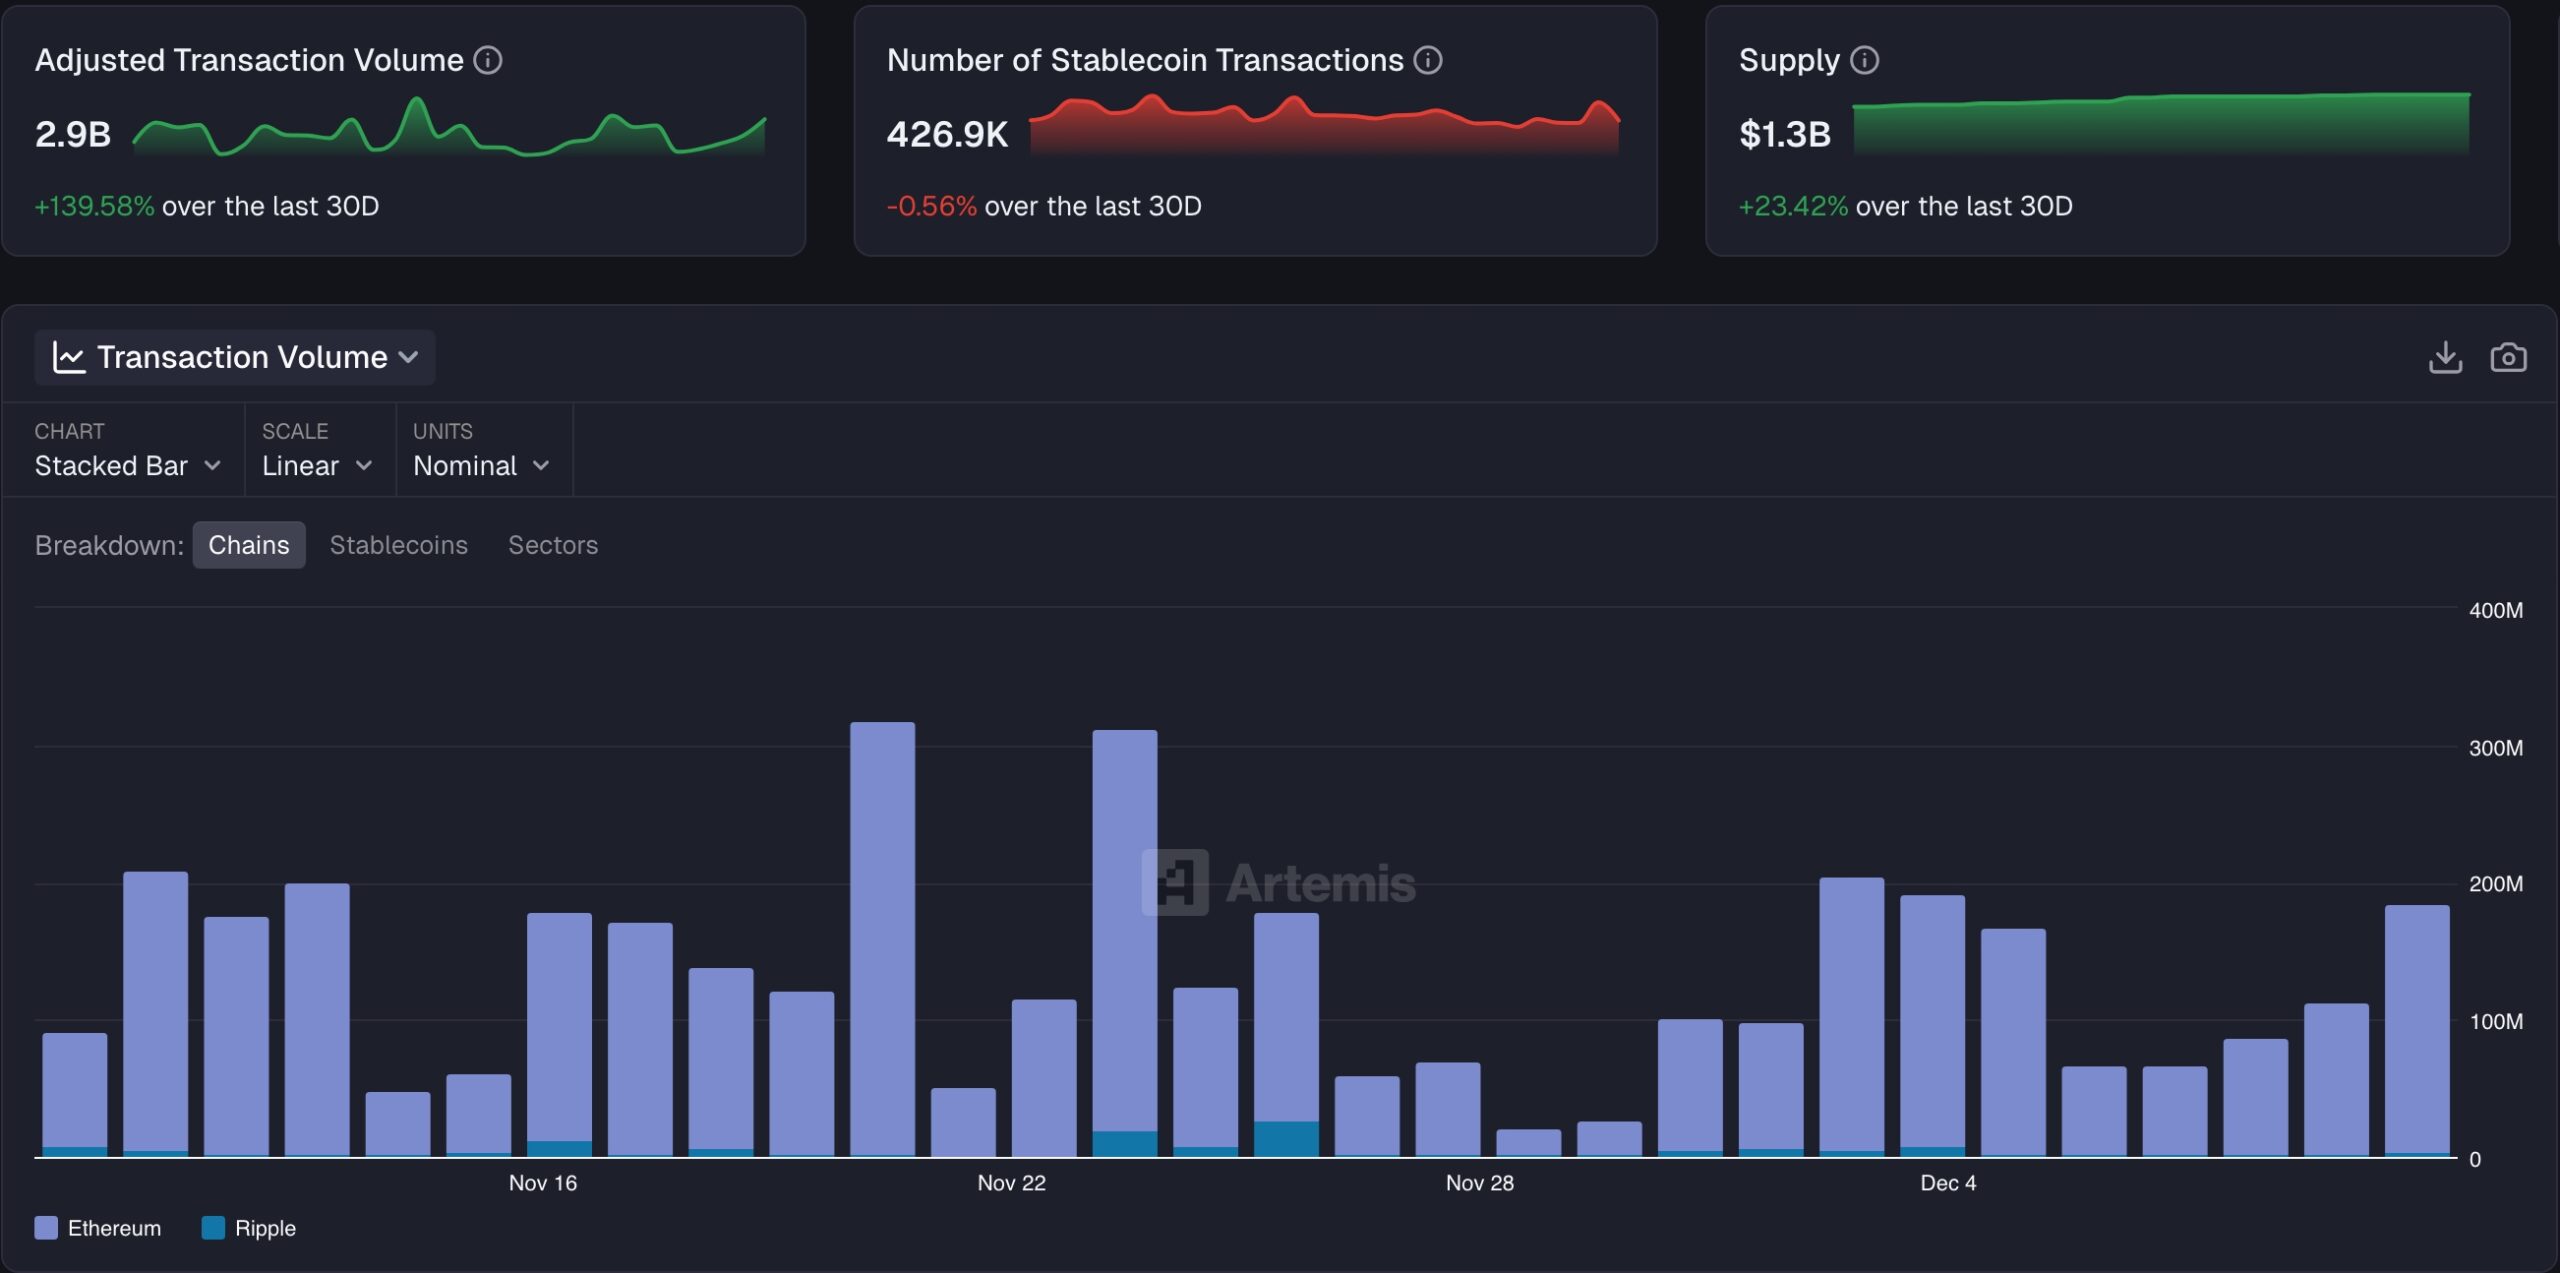Image resolution: width=2560 pixels, height=1273 pixels.
Task: Switch to Sectors breakdown tab
Action: (552, 545)
